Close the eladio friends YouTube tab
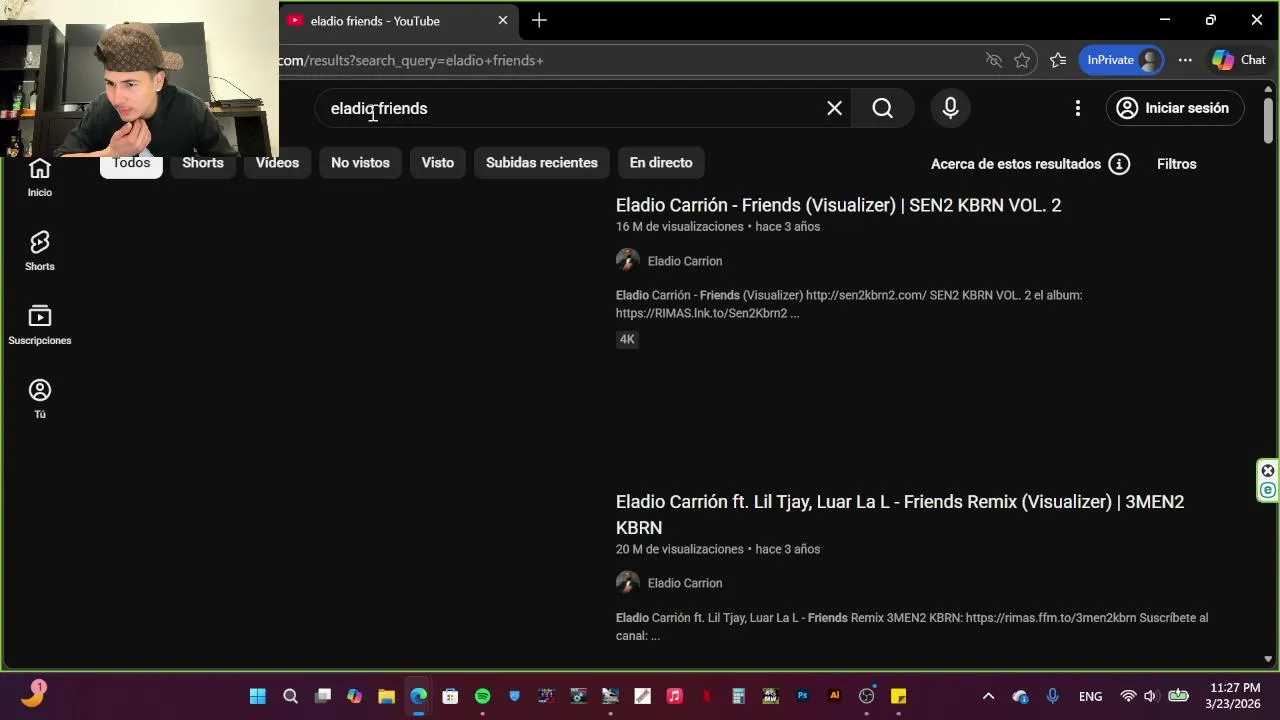This screenshot has height=720, width=1280. (503, 20)
